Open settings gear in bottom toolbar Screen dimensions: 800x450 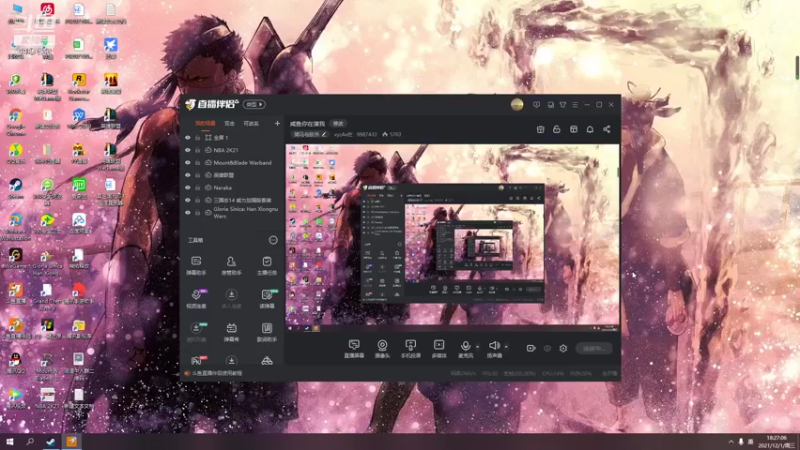[563, 348]
